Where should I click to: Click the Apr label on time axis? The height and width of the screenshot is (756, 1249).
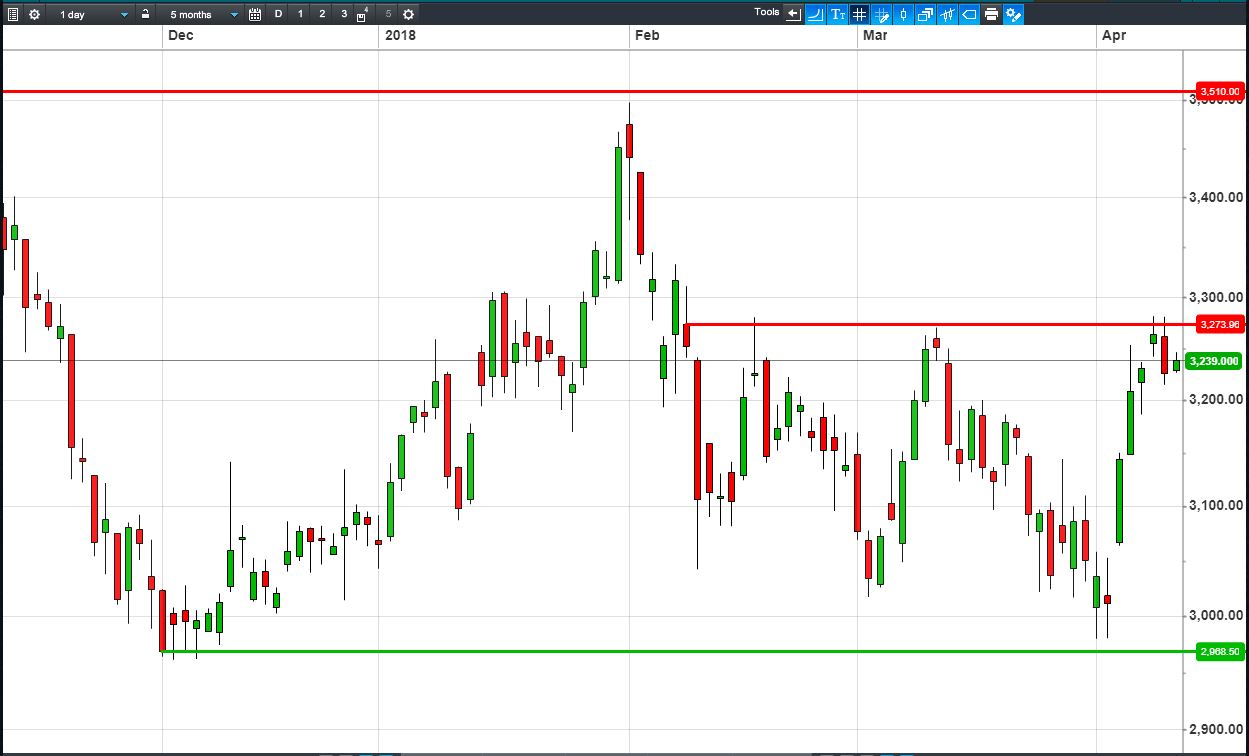click(x=1114, y=36)
